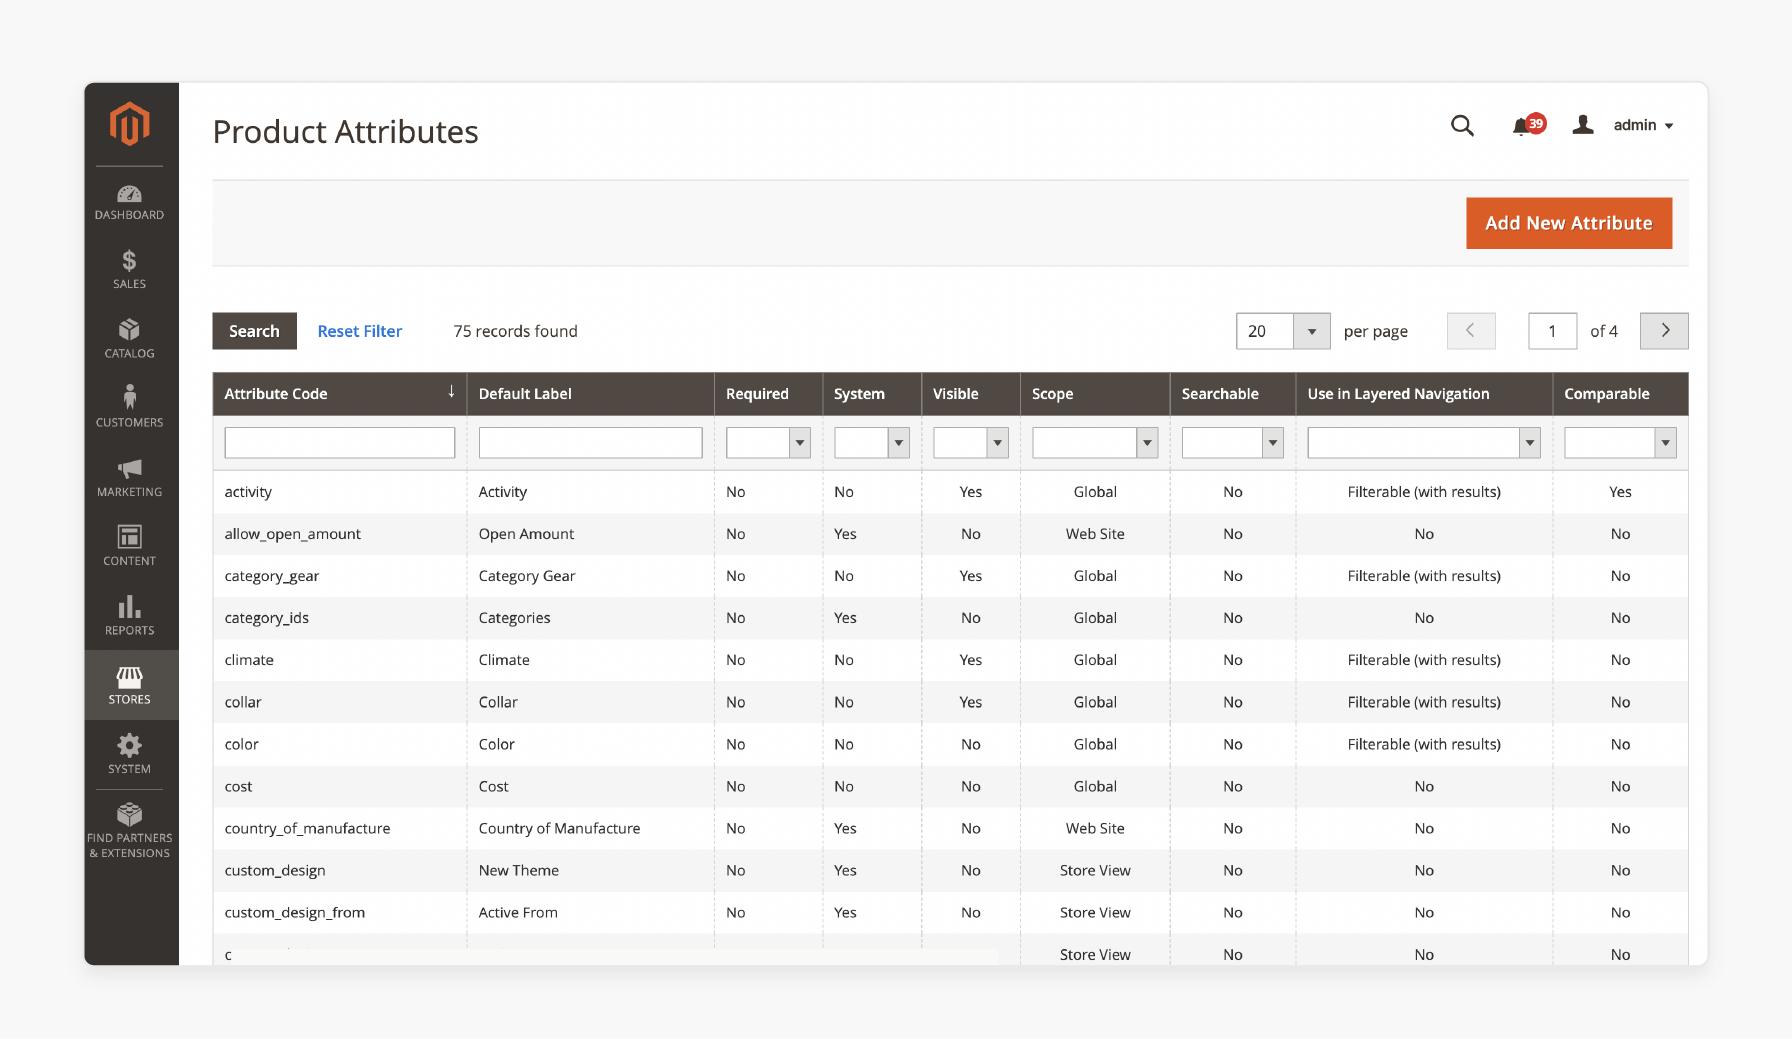This screenshot has width=1792, height=1039.
Task: Sort by Default Label column header
Action: click(x=590, y=394)
